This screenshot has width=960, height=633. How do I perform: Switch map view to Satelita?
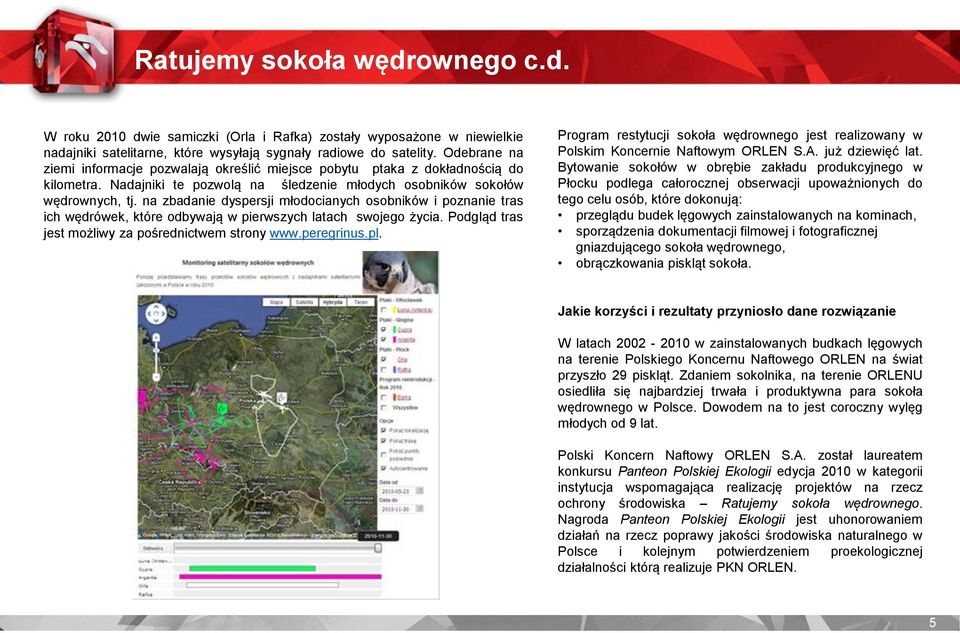304,302
